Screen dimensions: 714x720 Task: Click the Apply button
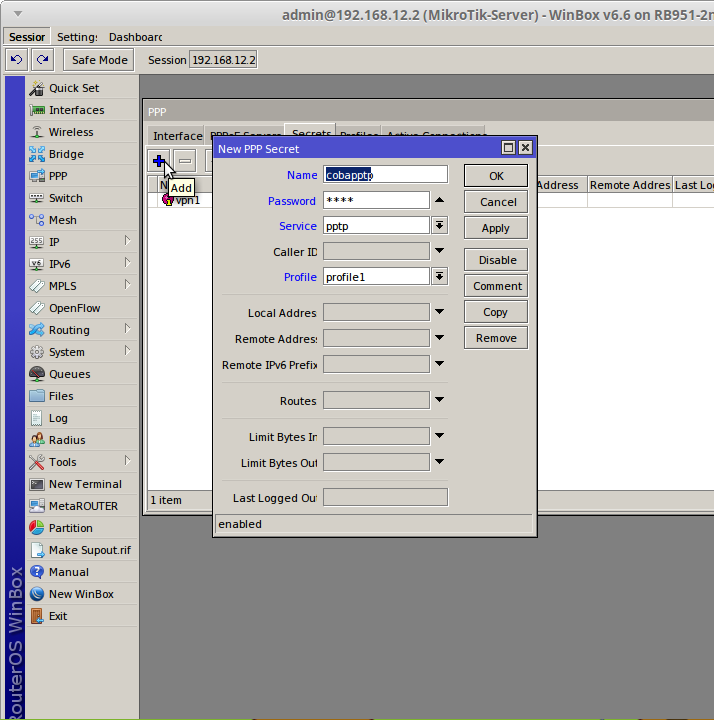[x=496, y=228]
